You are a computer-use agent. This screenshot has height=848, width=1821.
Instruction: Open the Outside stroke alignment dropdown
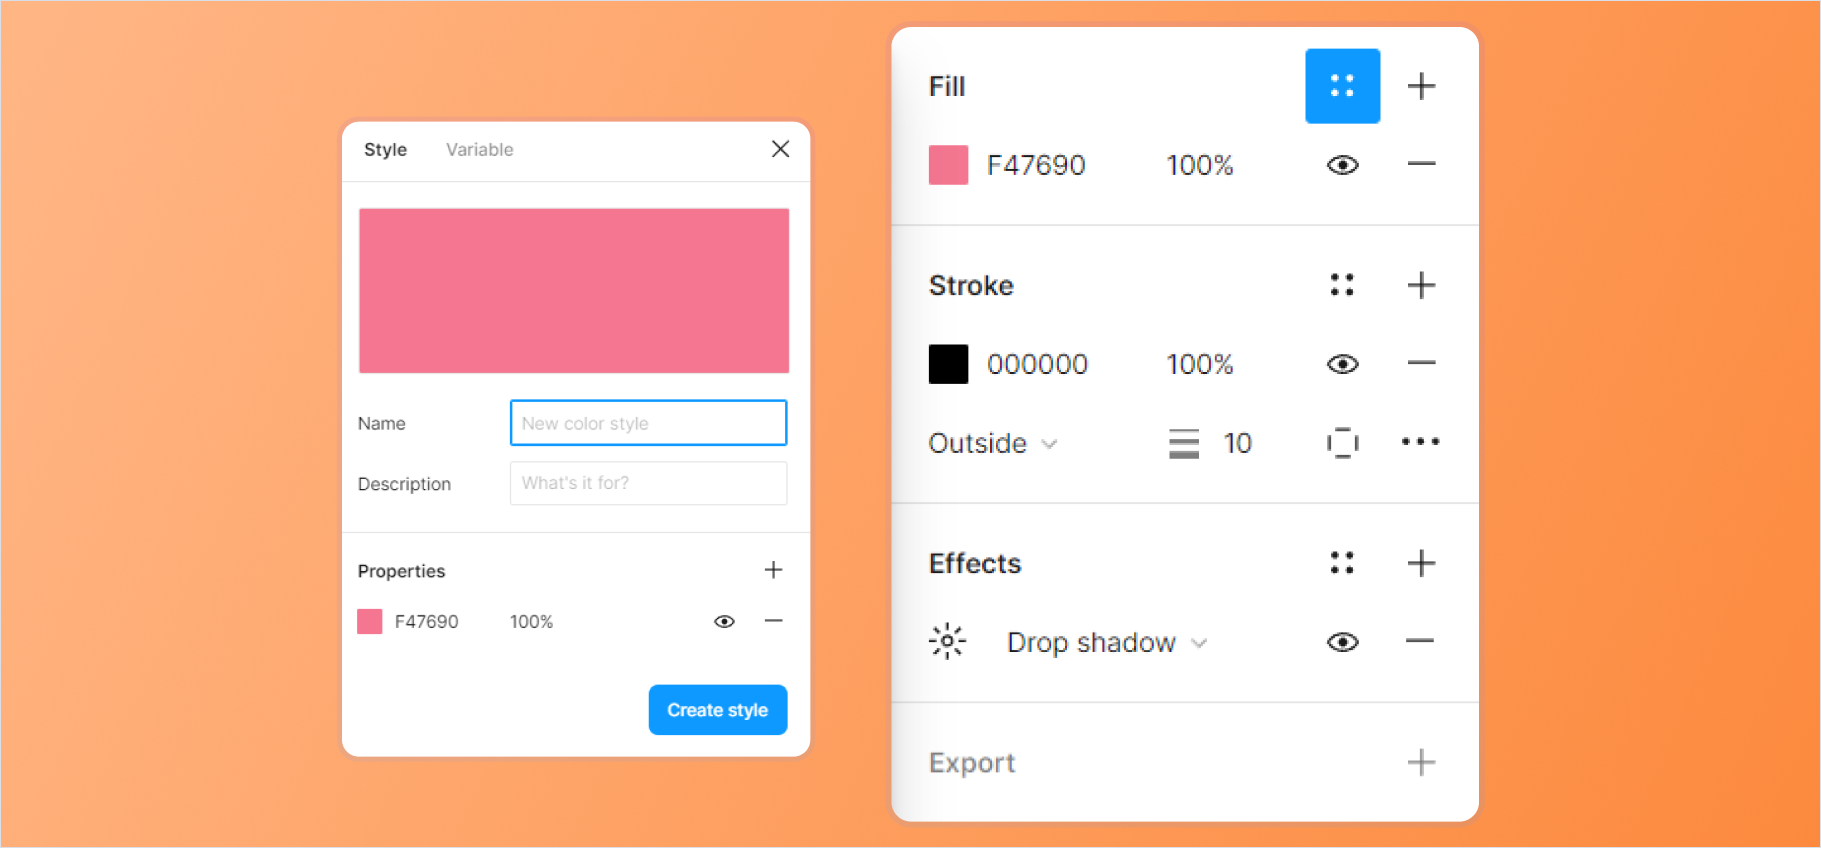click(992, 443)
